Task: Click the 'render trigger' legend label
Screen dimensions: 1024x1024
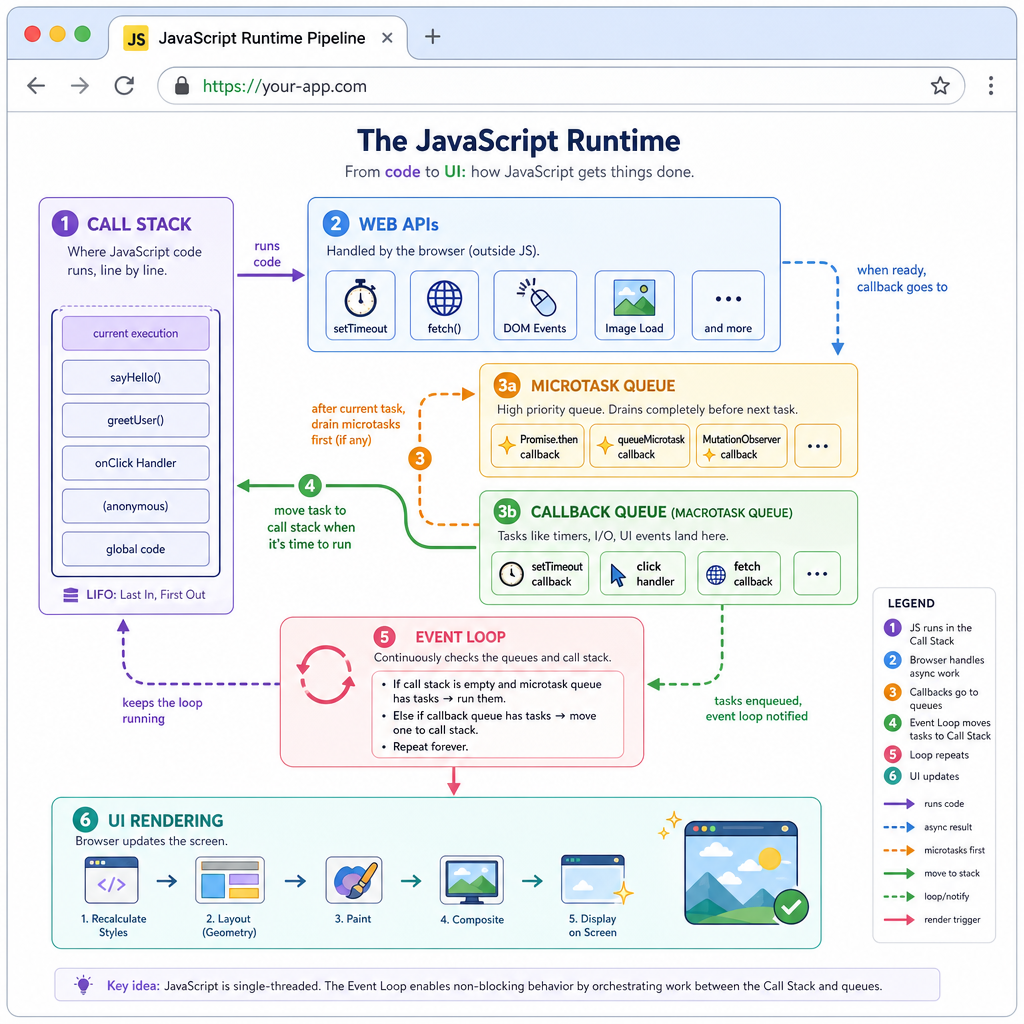Action: pyautogui.click(x=952, y=920)
